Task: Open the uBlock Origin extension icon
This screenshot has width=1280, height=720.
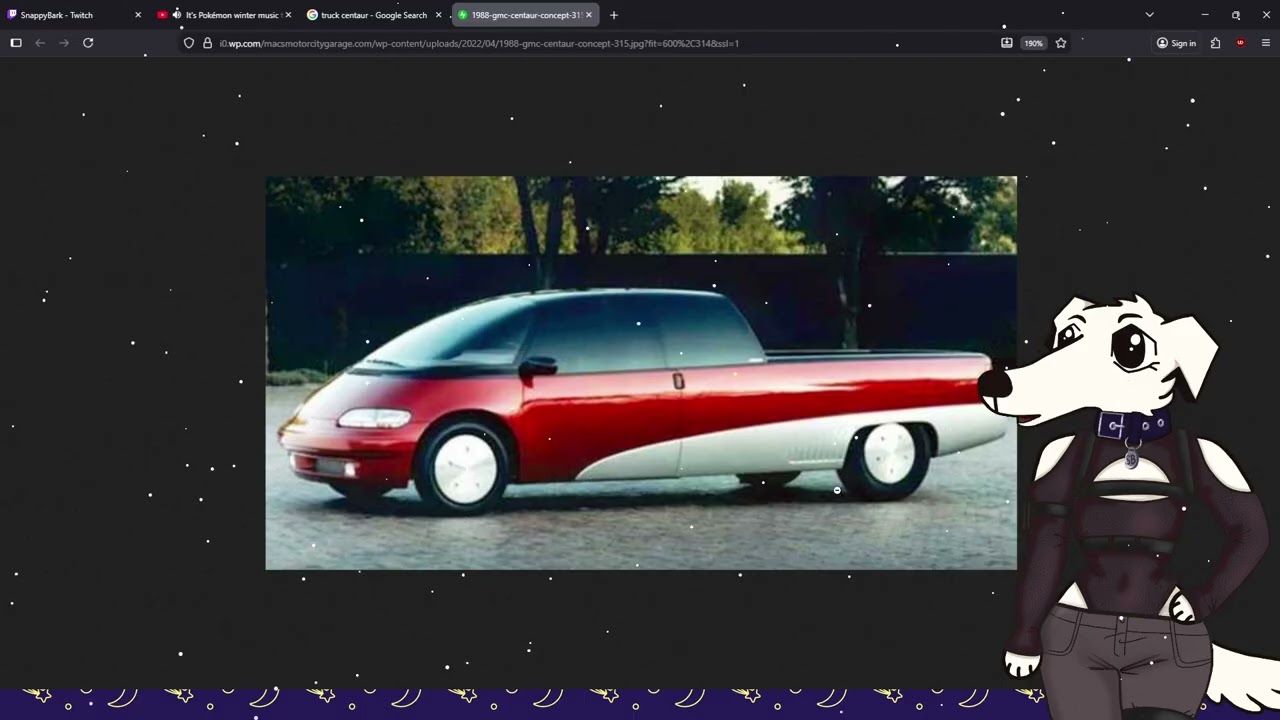Action: (x=1241, y=43)
